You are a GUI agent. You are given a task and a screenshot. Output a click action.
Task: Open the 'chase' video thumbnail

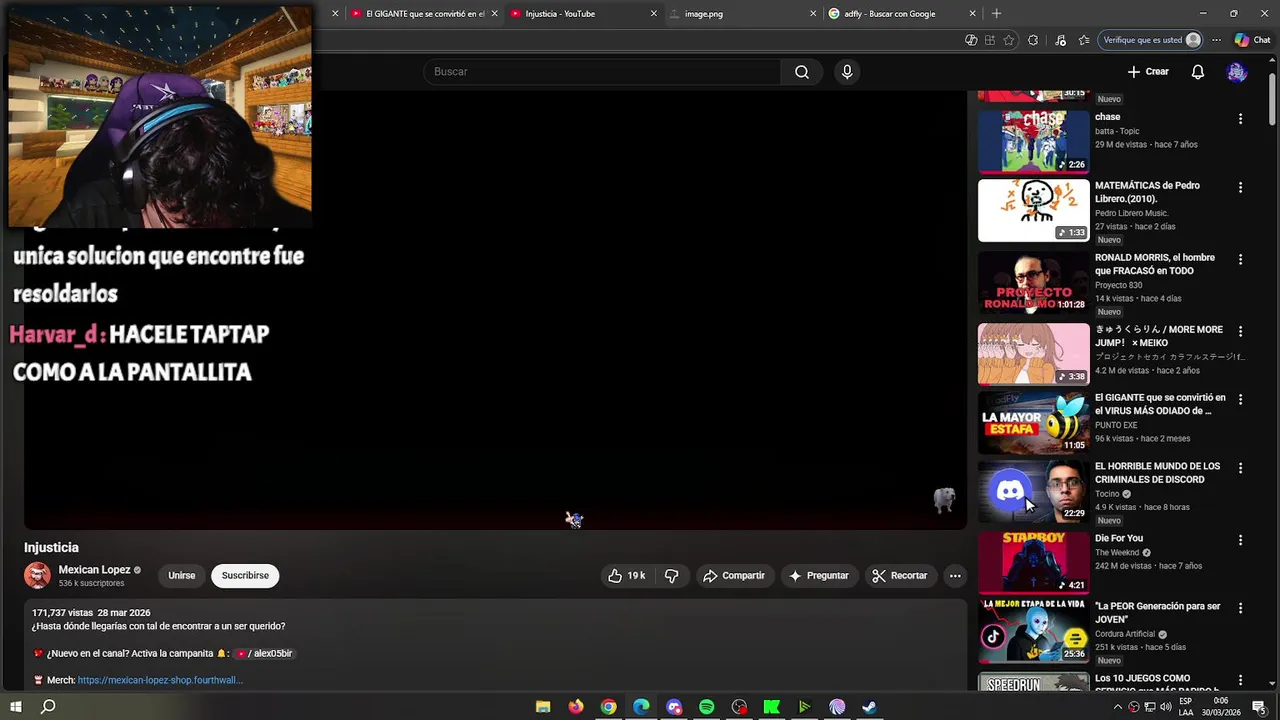pyautogui.click(x=1033, y=141)
